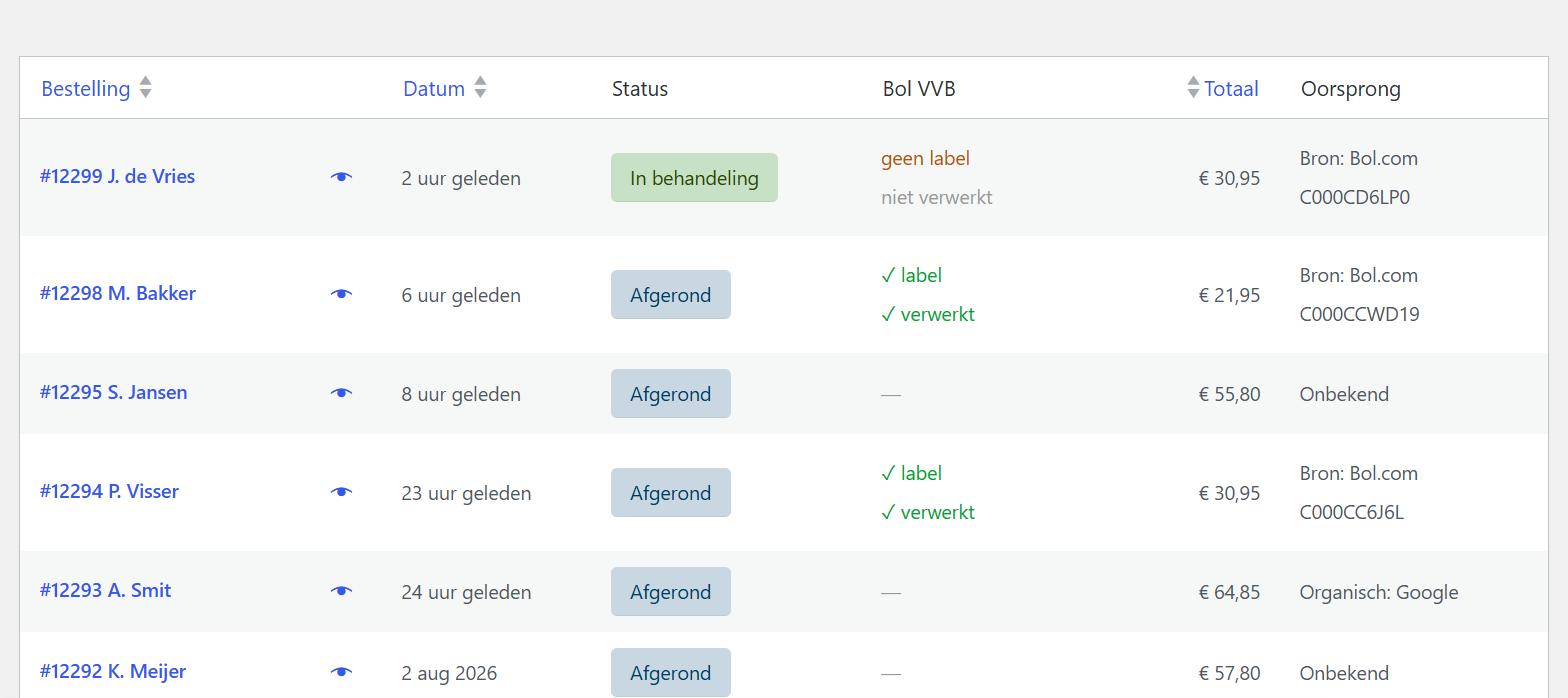The image size is (1568, 698).
Task: Preview A. Smit order via eye icon
Action: [x=341, y=591]
